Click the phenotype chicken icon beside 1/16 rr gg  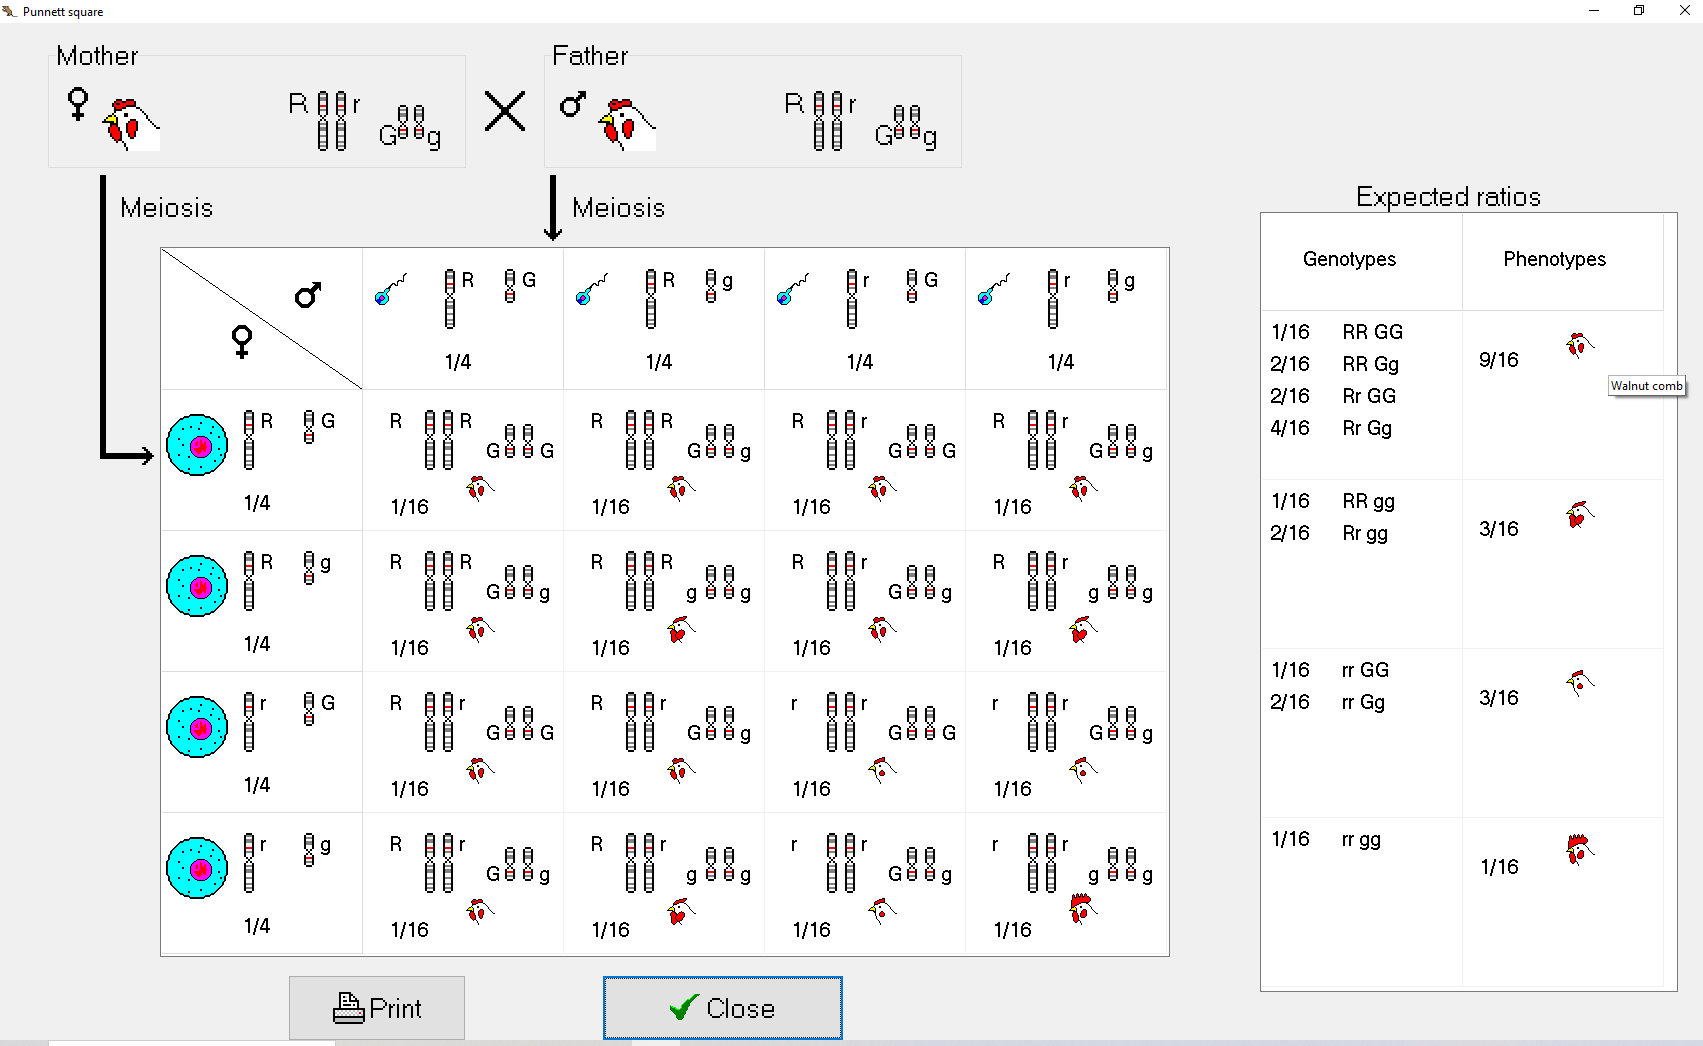pyautogui.click(x=1579, y=850)
